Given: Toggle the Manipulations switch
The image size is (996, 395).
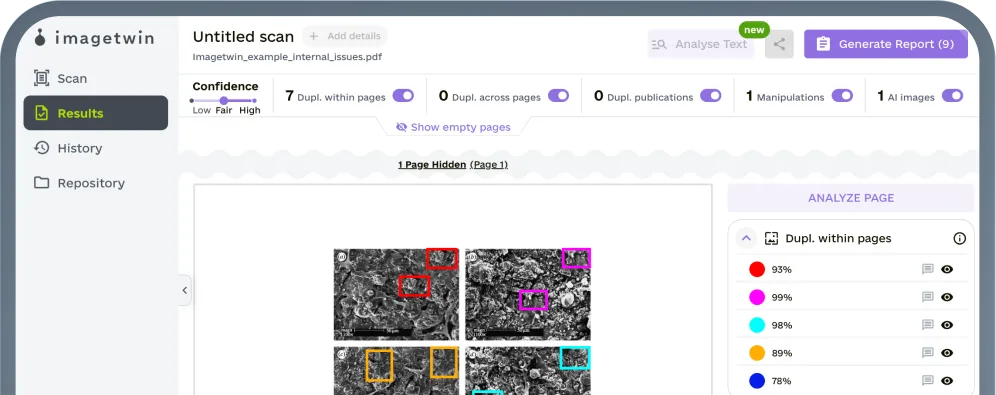Looking at the screenshot, I should (x=842, y=96).
